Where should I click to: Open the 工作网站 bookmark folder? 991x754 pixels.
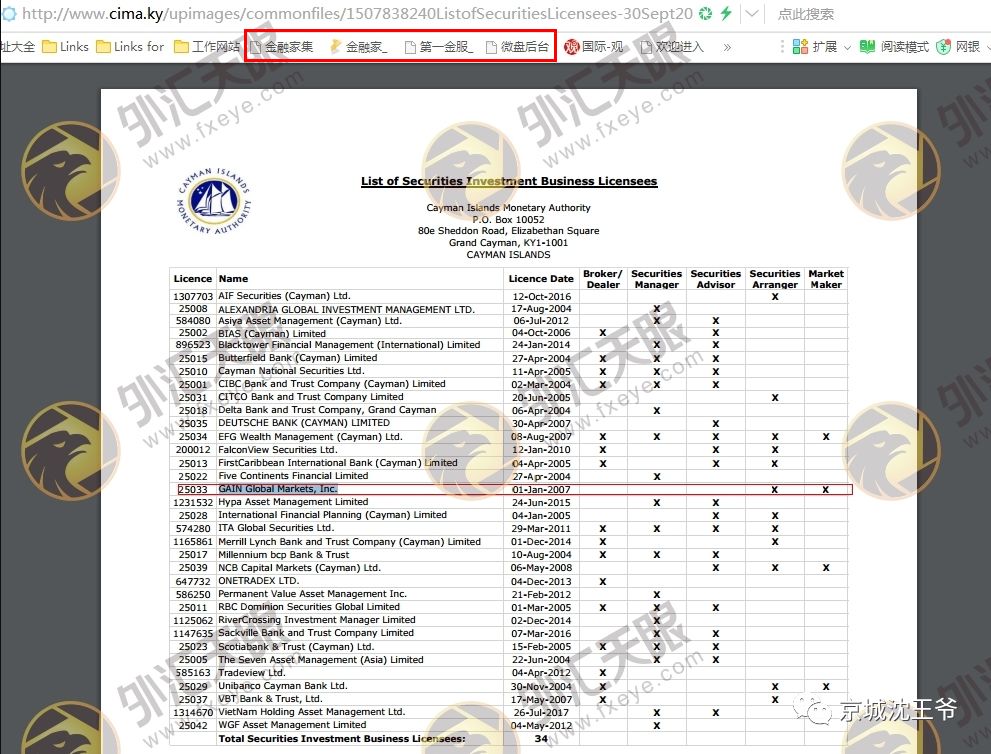point(207,47)
